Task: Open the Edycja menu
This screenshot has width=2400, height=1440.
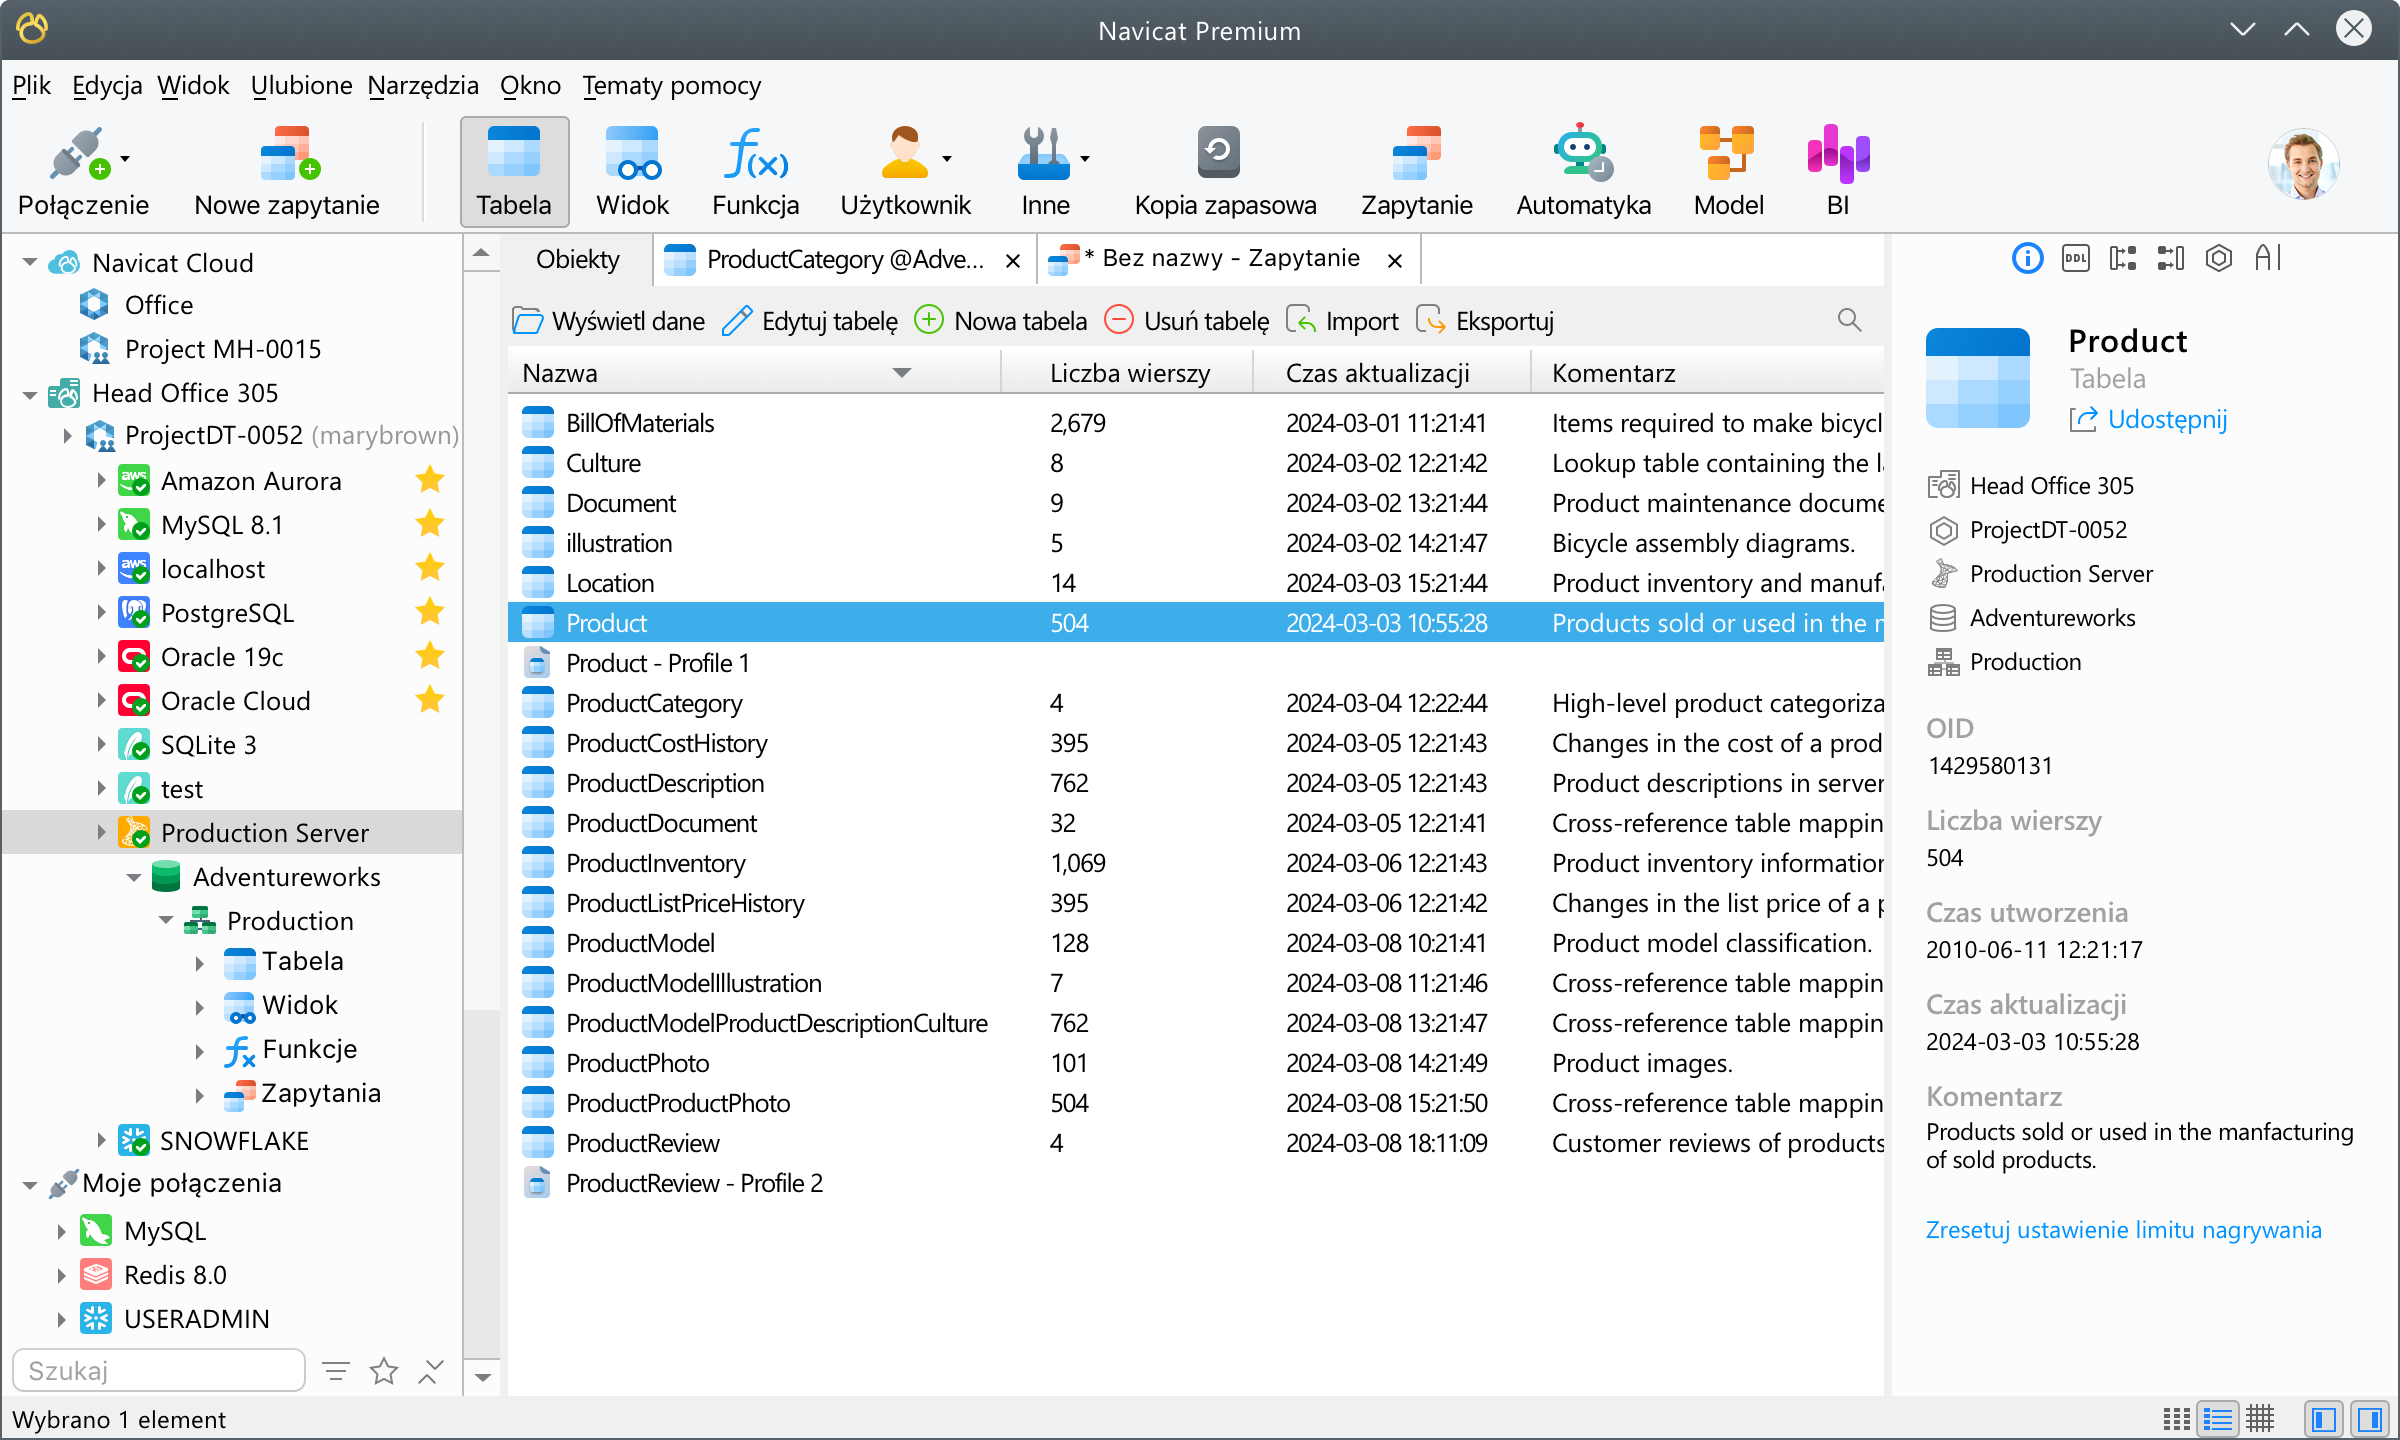Action: click(x=107, y=86)
